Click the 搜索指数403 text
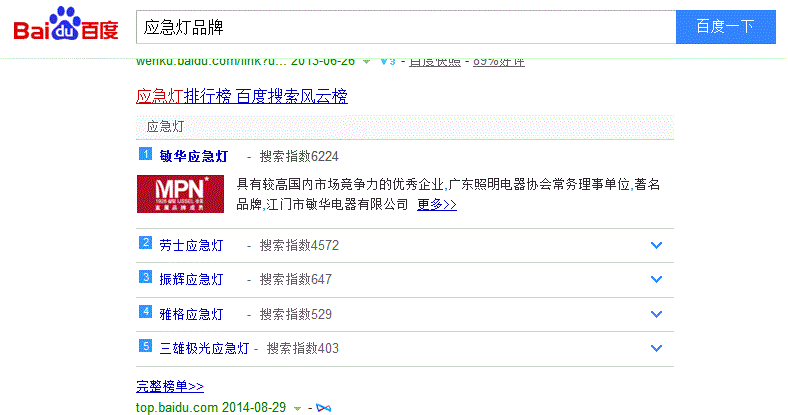Viewport: 788px width, 415px height. (x=303, y=349)
